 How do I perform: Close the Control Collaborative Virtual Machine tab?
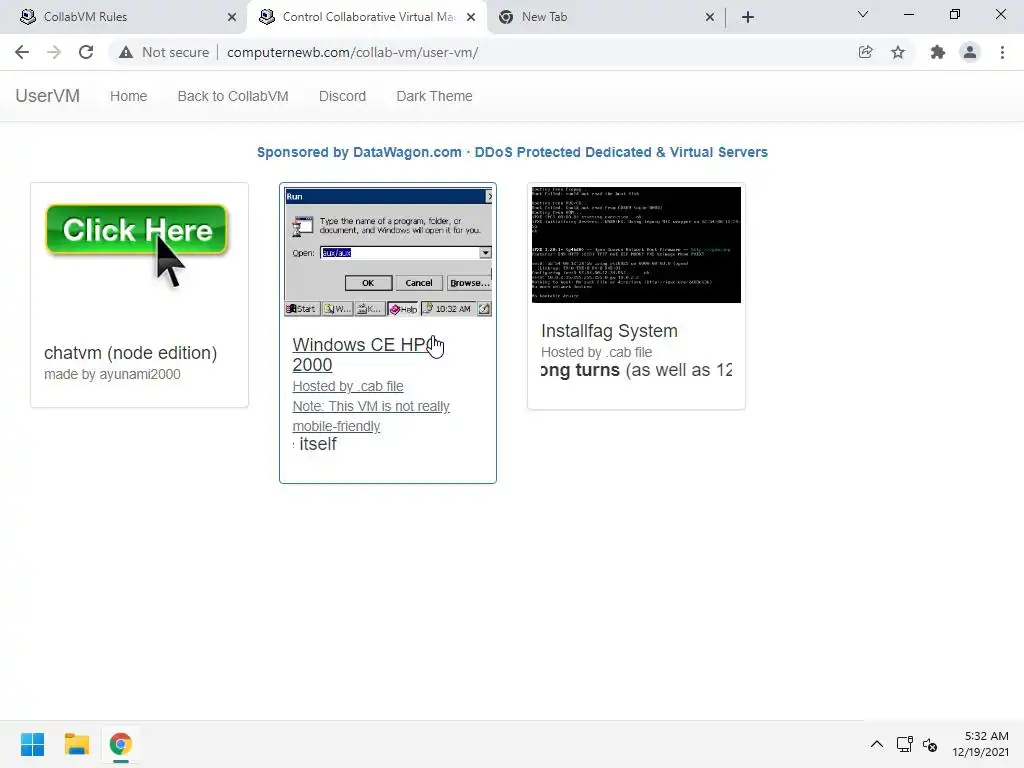(471, 17)
